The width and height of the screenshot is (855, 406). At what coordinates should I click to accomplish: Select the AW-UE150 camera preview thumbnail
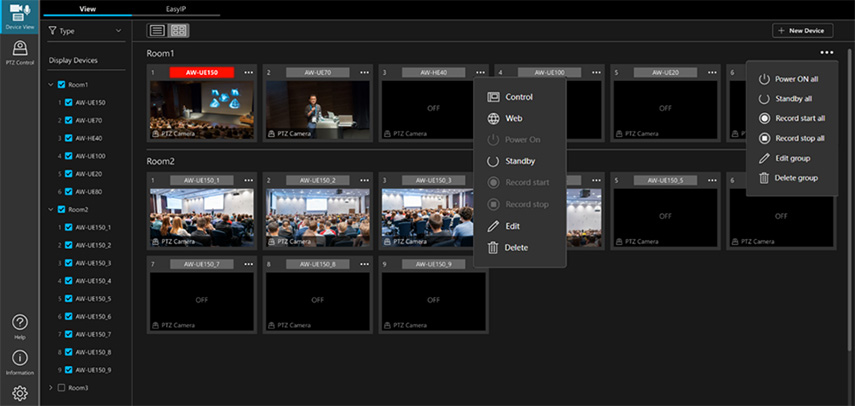202,110
